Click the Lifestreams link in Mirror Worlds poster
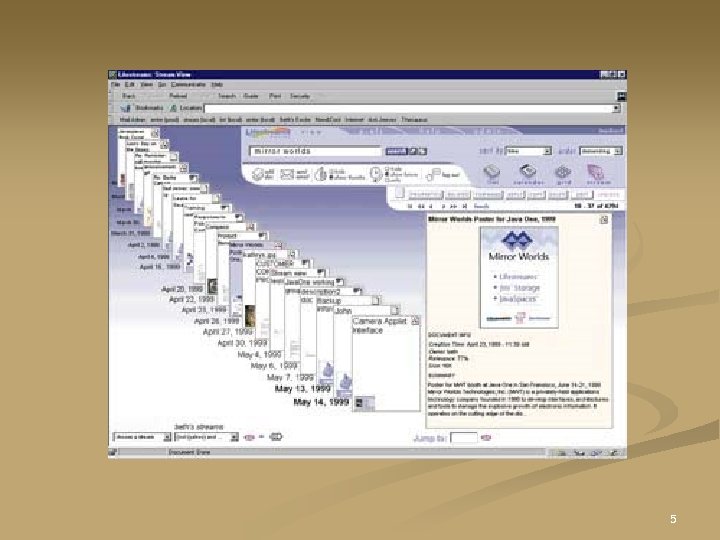Screen dimensions: 720x540 pos(518,277)
